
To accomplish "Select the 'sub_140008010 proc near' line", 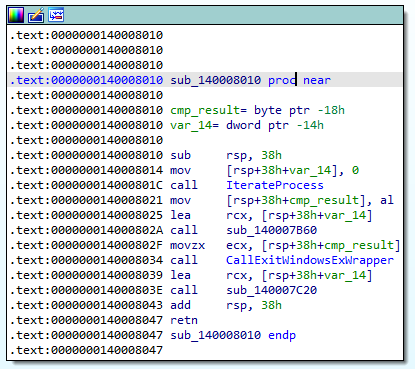I will point(205,80).
